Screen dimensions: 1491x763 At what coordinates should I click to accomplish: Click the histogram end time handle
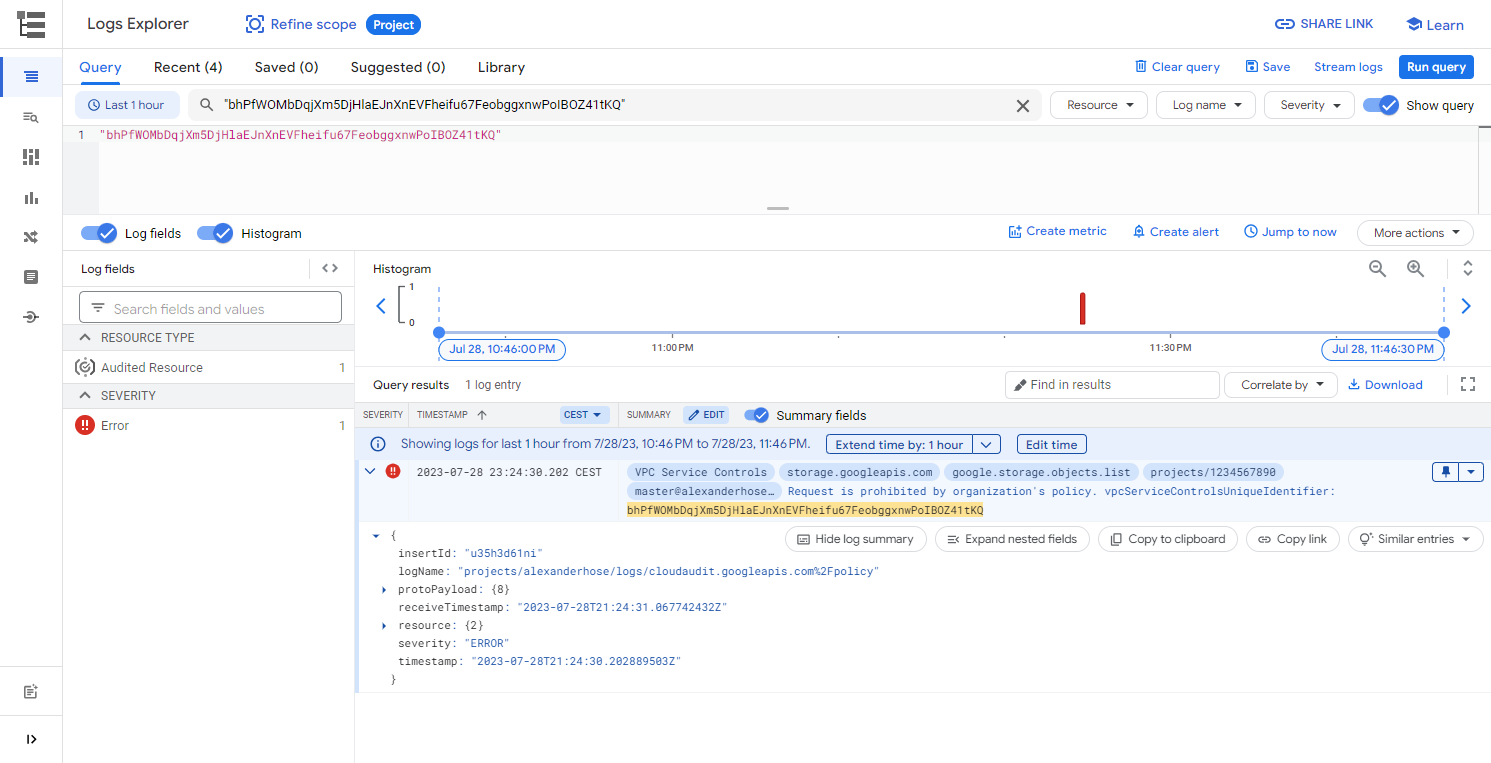pyautogui.click(x=1444, y=332)
